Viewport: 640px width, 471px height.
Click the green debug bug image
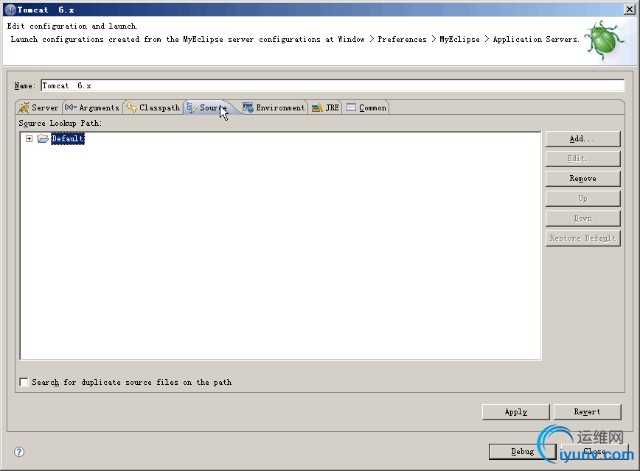pos(604,41)
